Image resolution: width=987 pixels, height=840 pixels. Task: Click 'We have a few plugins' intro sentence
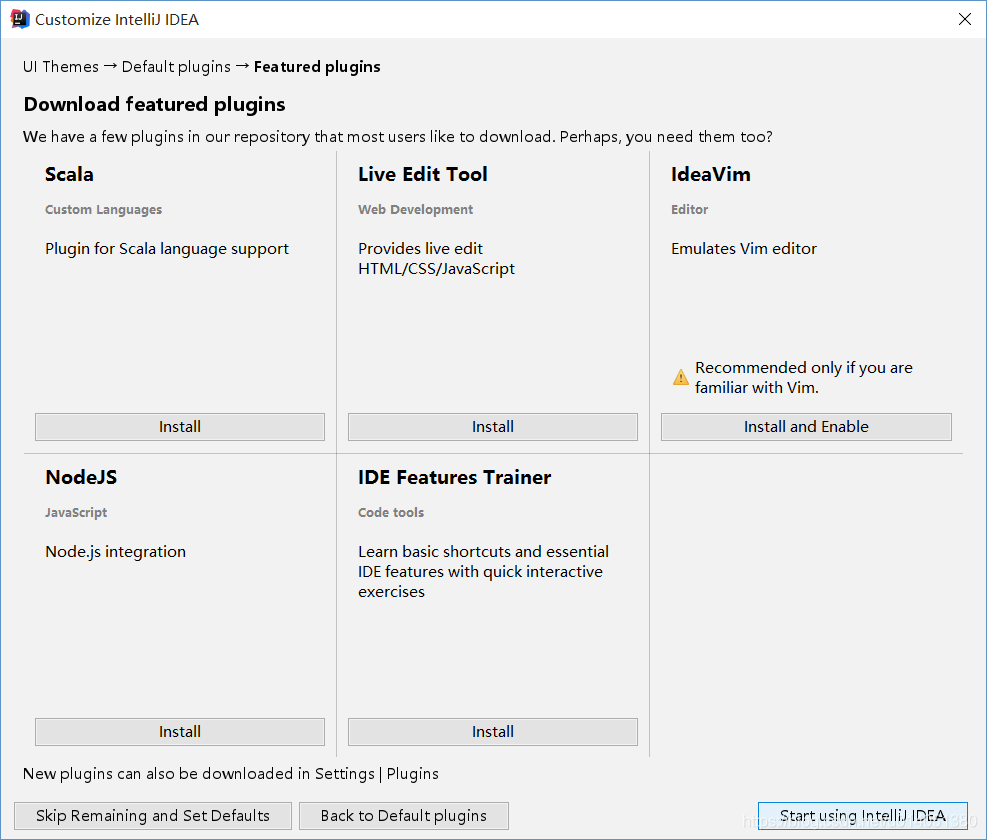click(398, 137)
